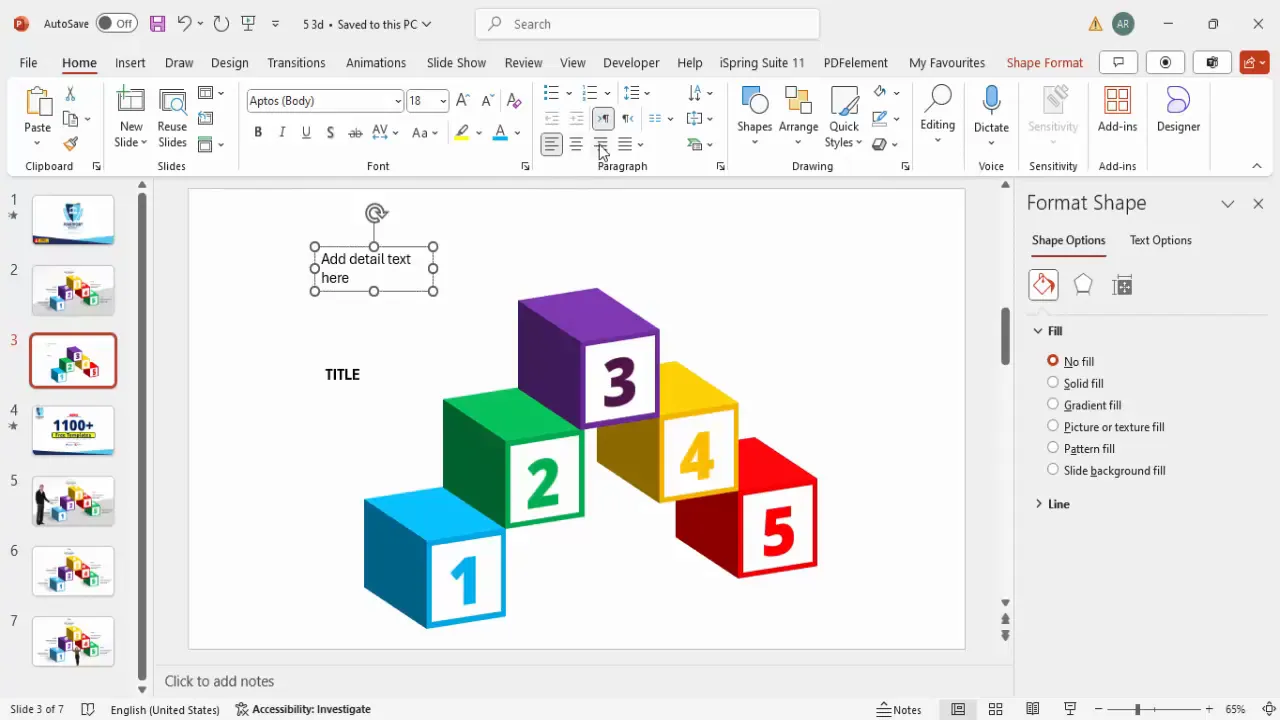Close the Format Shape pane
The image size is (1280, 720).
[x=1258, y=203]
